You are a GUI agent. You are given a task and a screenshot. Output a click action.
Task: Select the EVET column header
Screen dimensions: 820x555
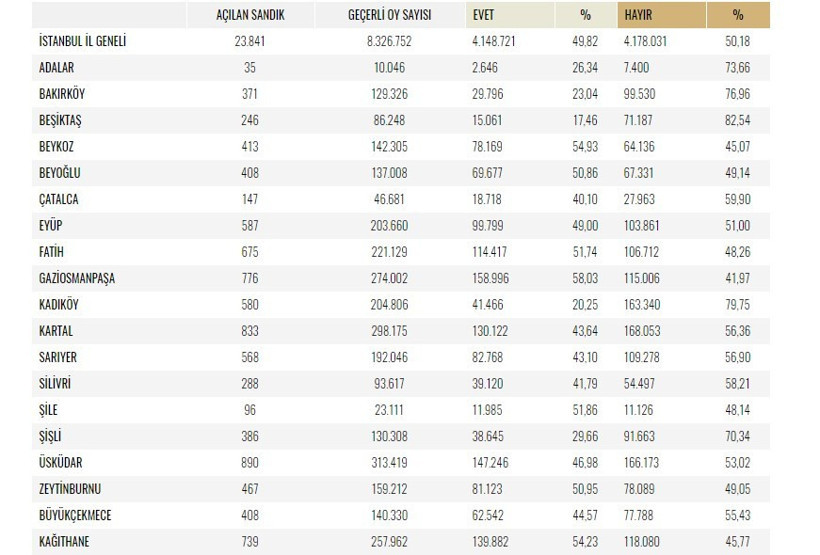pyautogui.click(x=485, y=15)
